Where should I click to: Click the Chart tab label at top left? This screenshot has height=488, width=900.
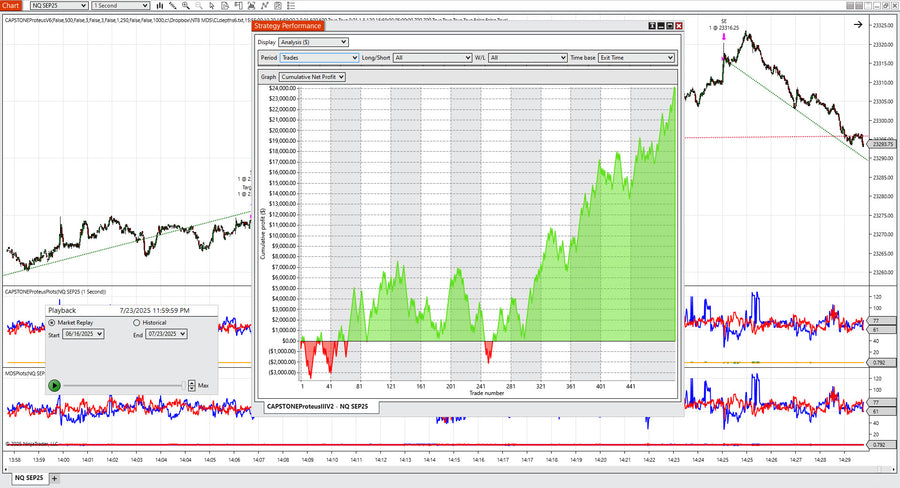click(x=11, y=6)
